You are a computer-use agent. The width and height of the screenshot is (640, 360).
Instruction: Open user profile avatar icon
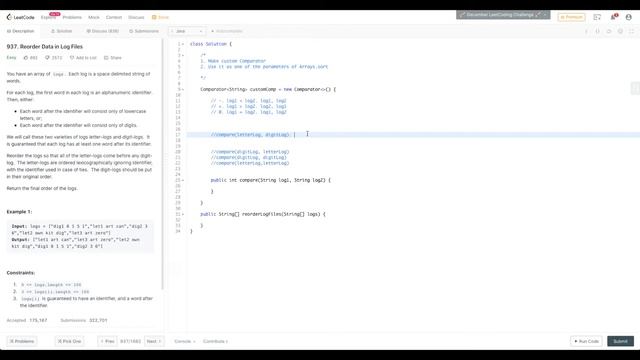629,17
